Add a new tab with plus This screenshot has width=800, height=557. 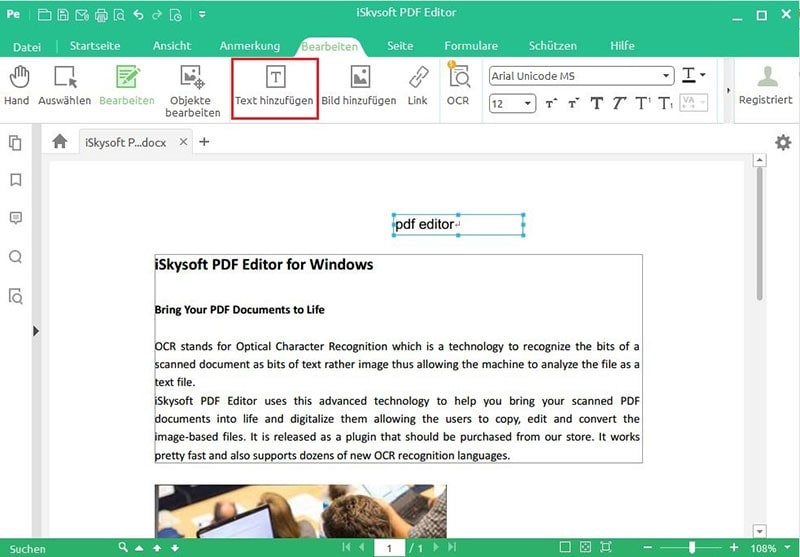[204, 142]
